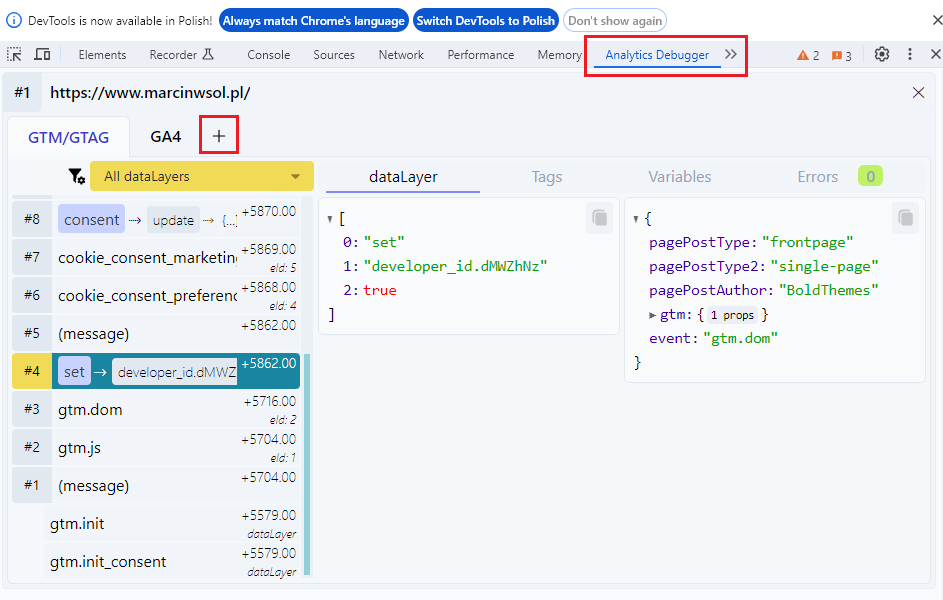
Task: Open the dataLayer filter settings icon
Action: [x=76, y=176]
